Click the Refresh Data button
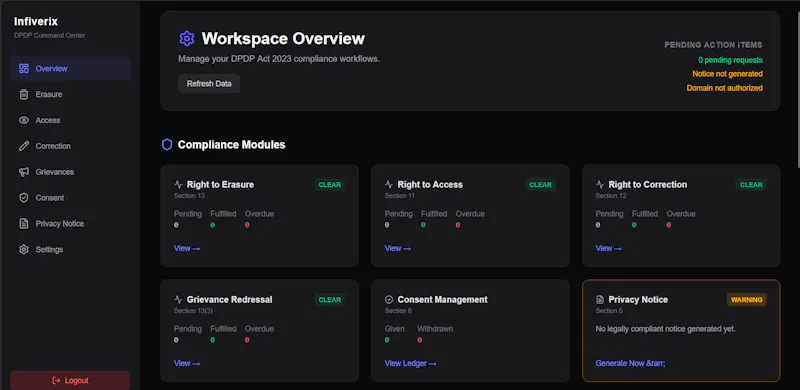This screenshot has height=390, width=800. pyautogui.click(x=209, y=84)
